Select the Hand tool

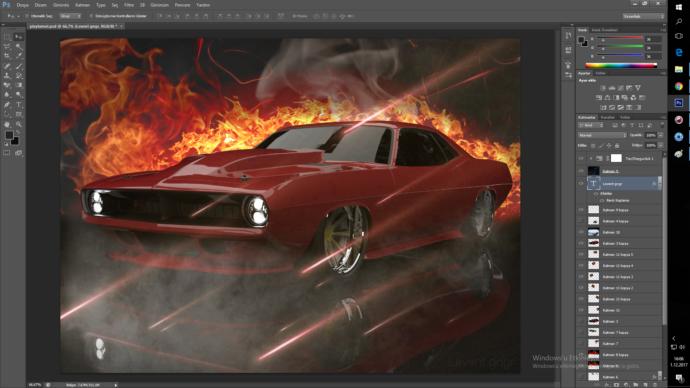tap(7, 124)
